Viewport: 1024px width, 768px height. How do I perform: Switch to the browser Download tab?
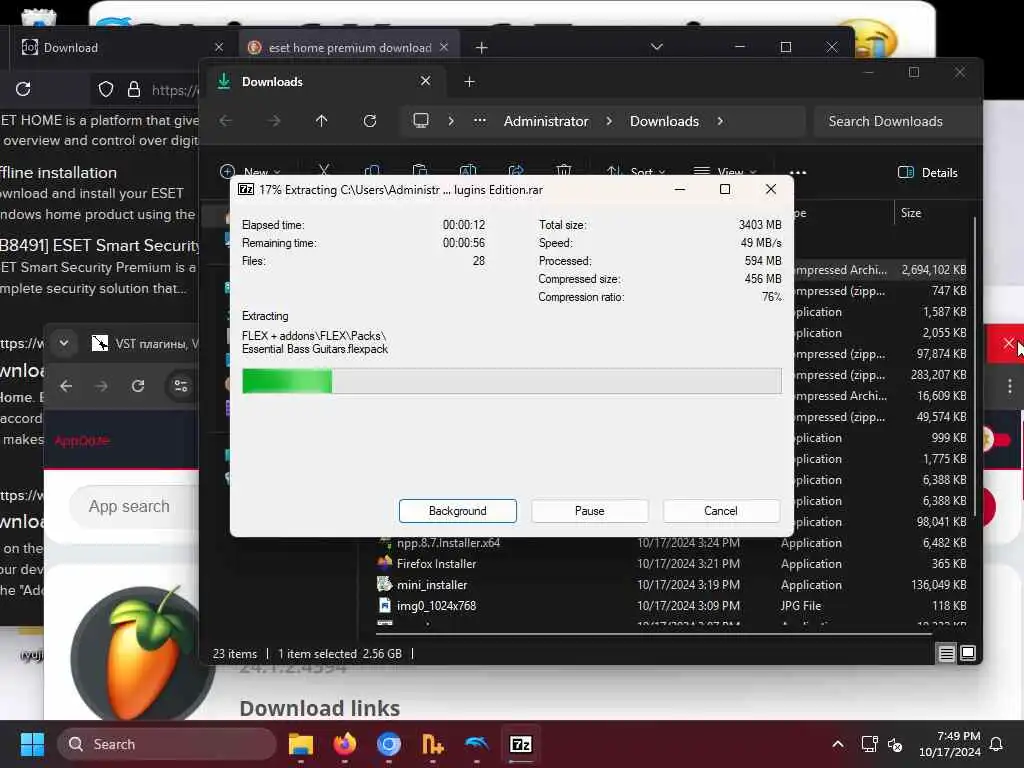(x=71, y=48)
